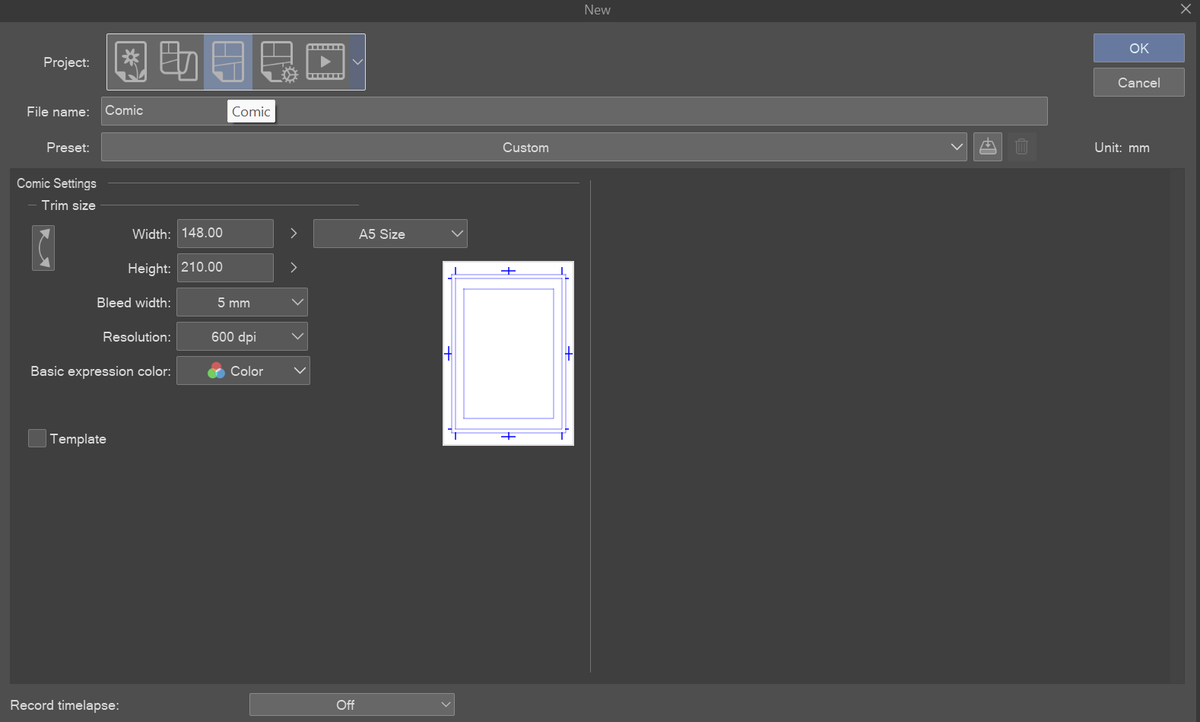Swap width and height orientation icon

click(43, 248)
